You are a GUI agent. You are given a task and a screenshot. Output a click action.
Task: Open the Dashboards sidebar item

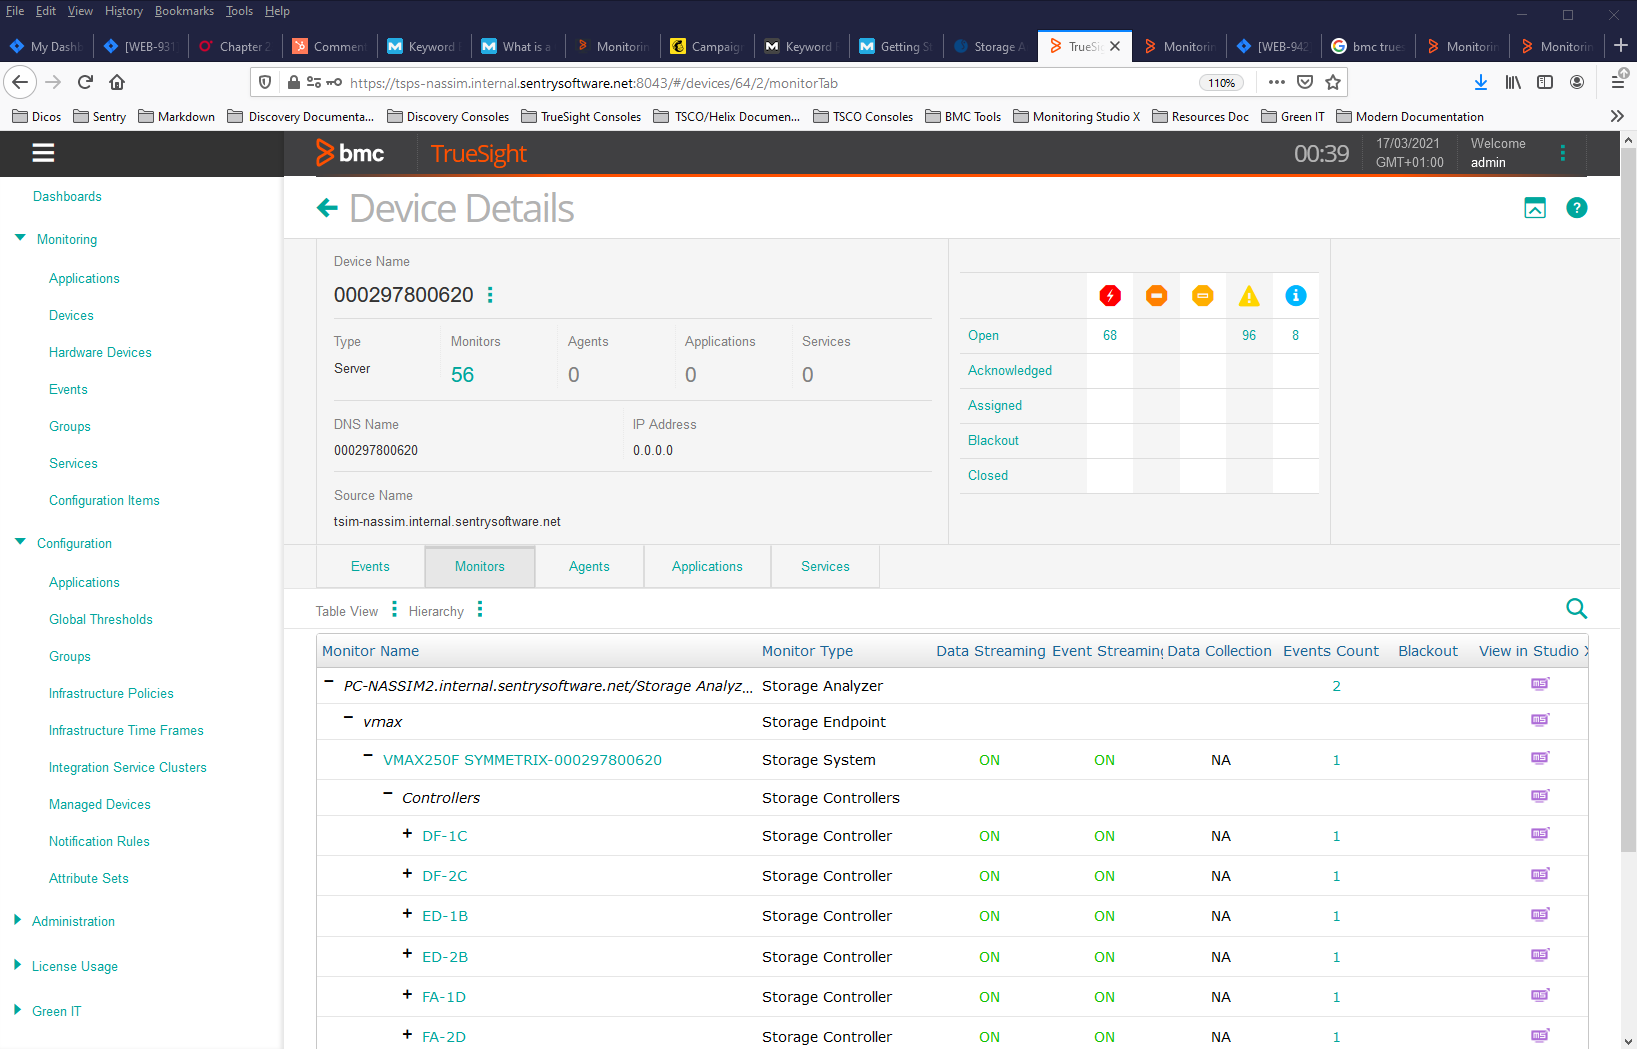point(67,196)
